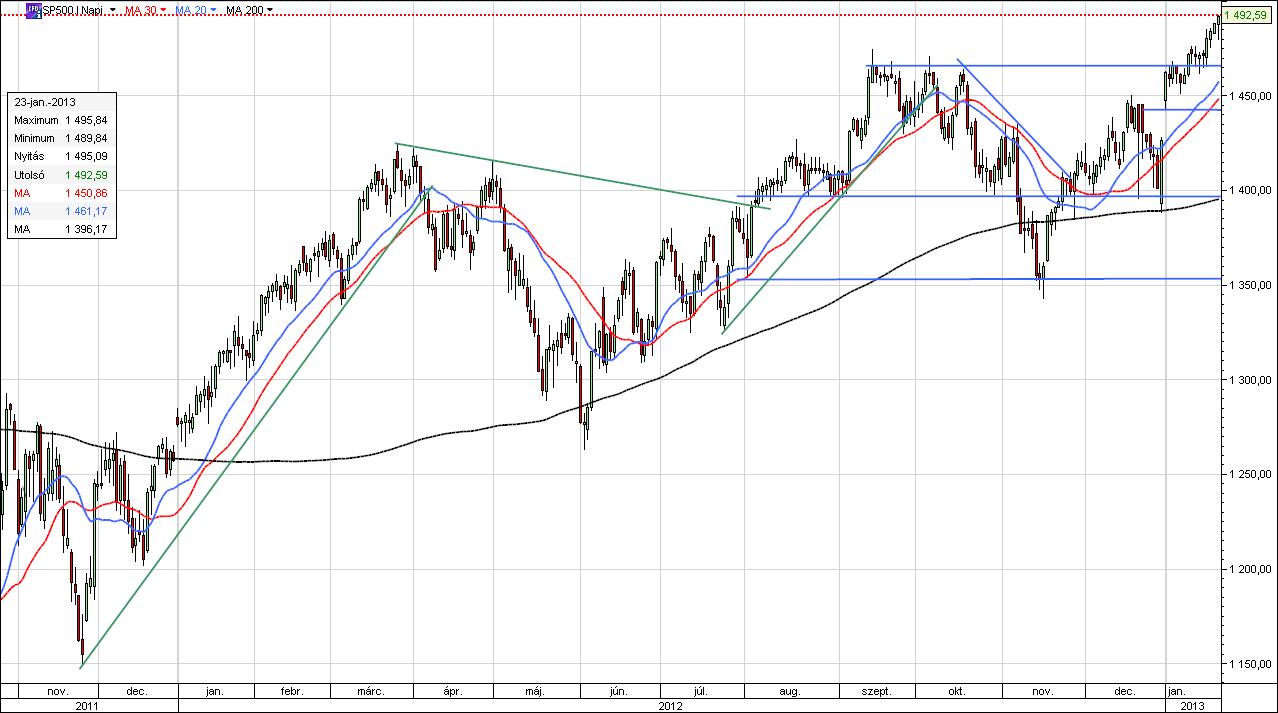This screenshot has height=713, width=1278.
Task: Click the febr. month label on time axis
Action: pos(291,690)
